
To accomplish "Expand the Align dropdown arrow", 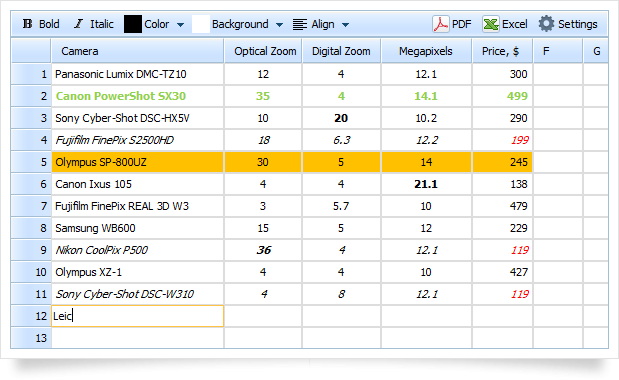I will pyautogui.click(x=345, y=25).
